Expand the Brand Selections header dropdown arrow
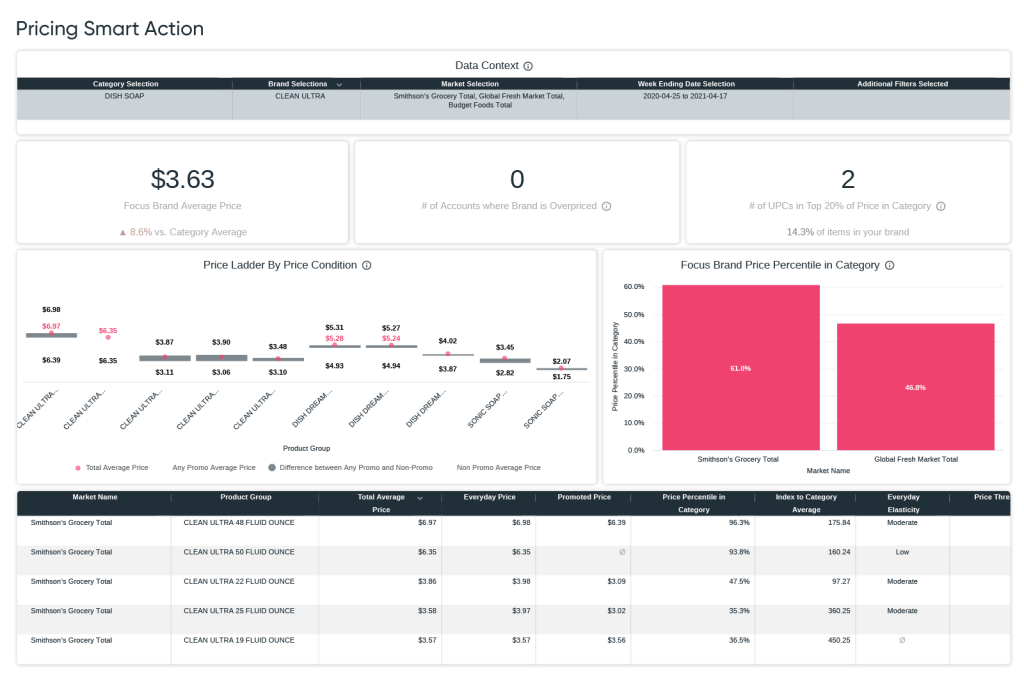Image resolution: width=1024 pixels, height=681 pixels. 339,85
